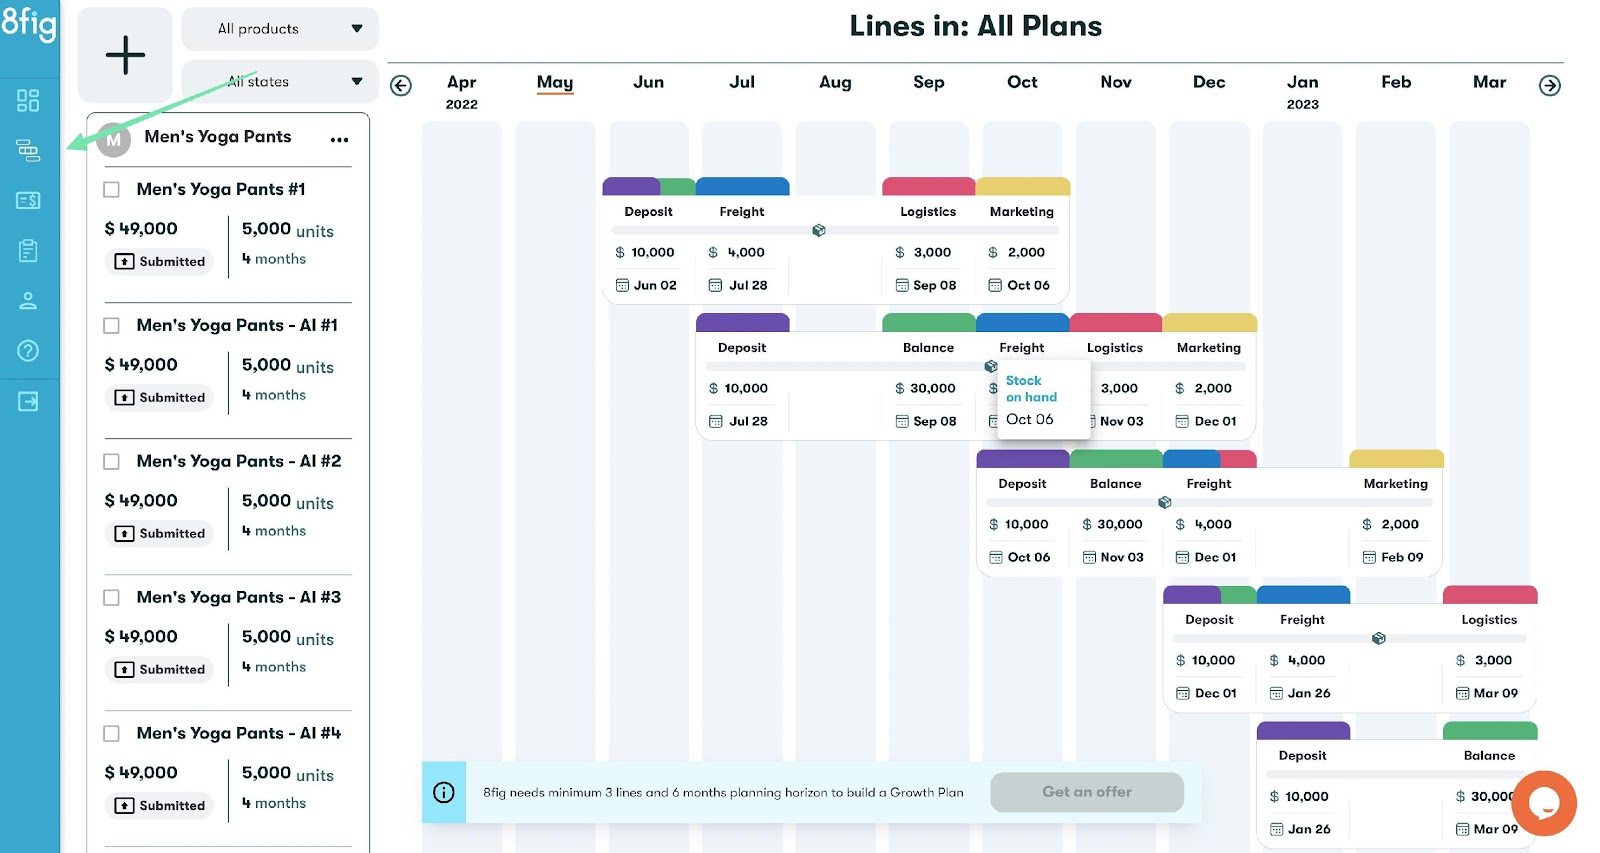The image size is (1600, 853).
Task: Click the Get an offer button
Action: coord(1087,792)
